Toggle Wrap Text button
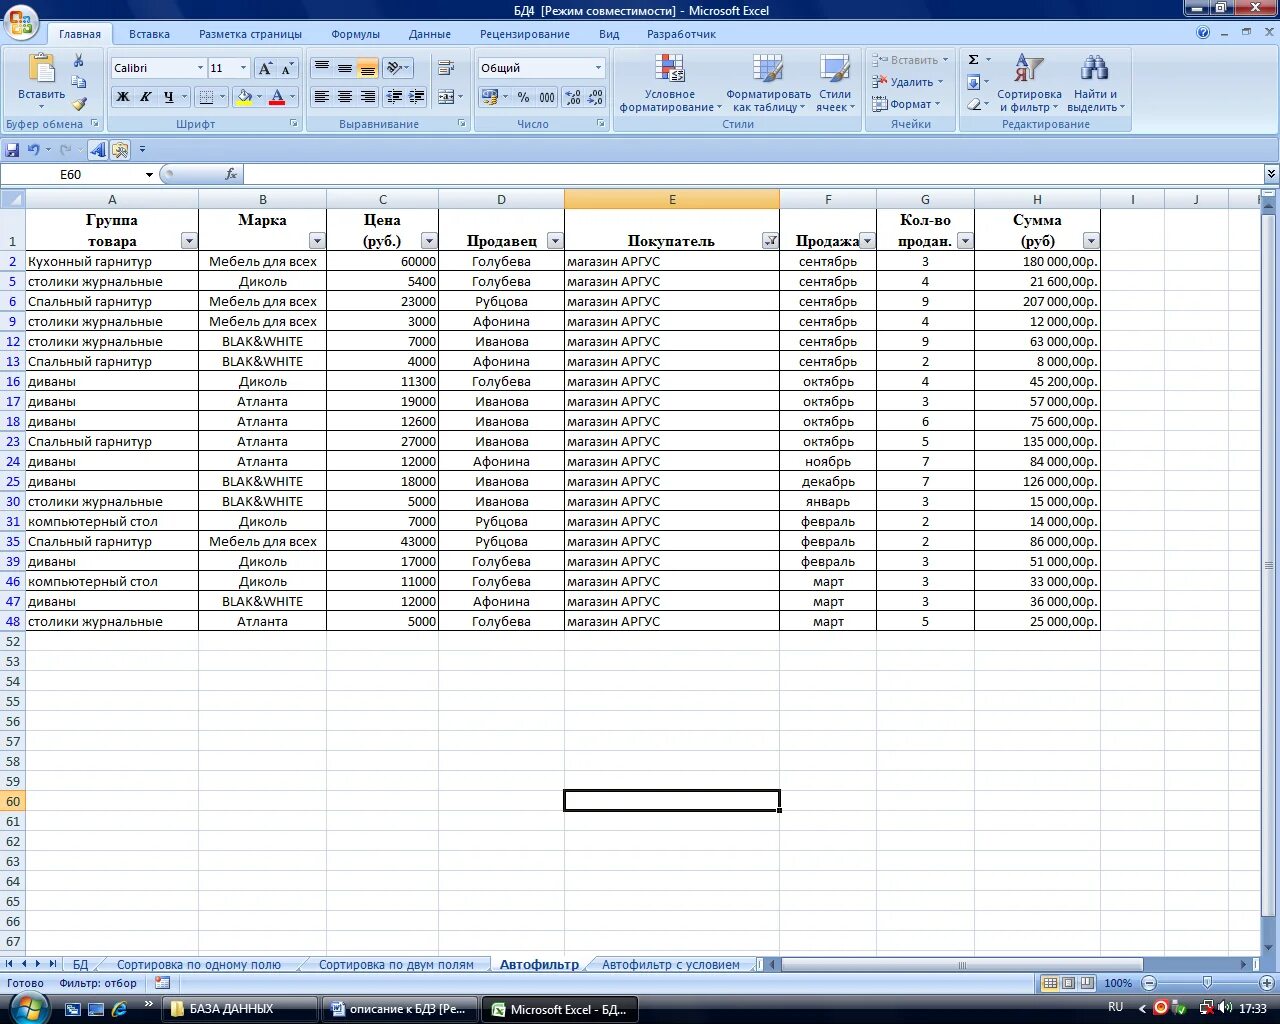Screen dimensions: 1280x1024 click(446, 68)
